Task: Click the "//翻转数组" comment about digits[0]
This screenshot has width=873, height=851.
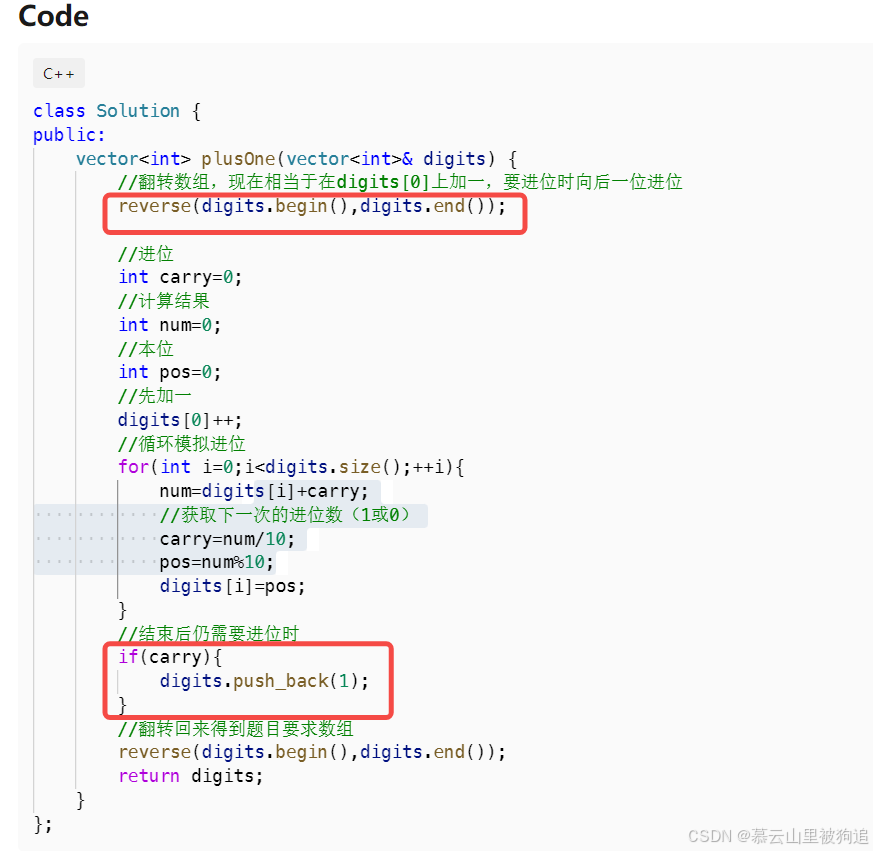Action: coord(400,182)
